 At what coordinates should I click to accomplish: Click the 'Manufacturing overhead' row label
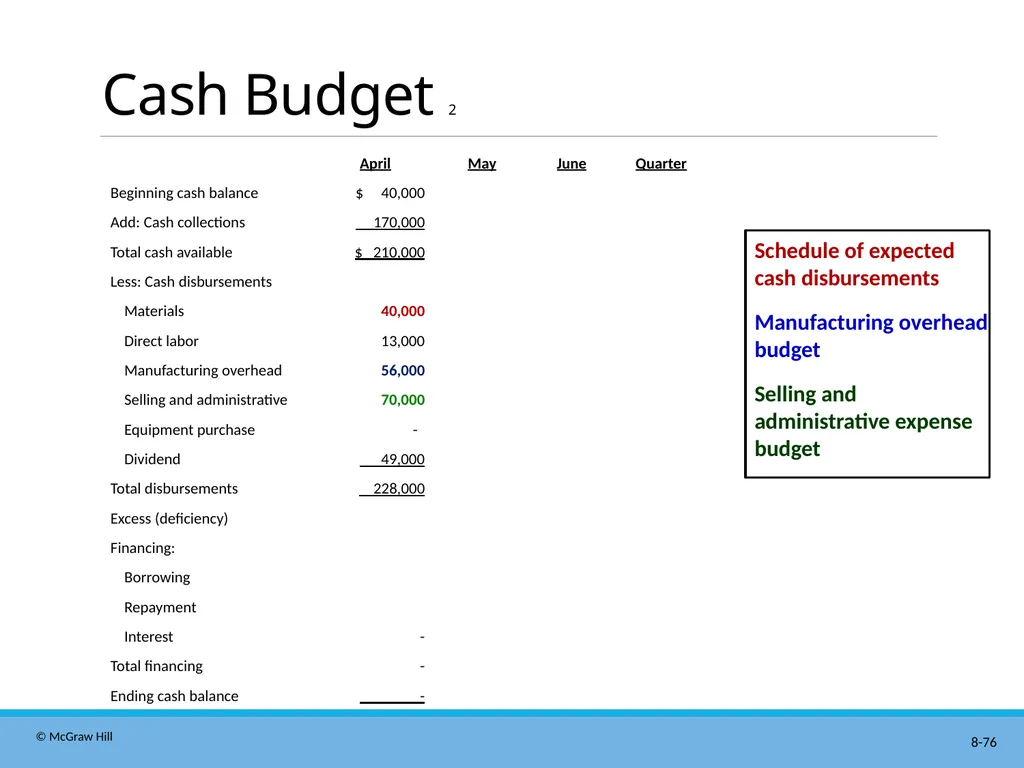point(203,371)
